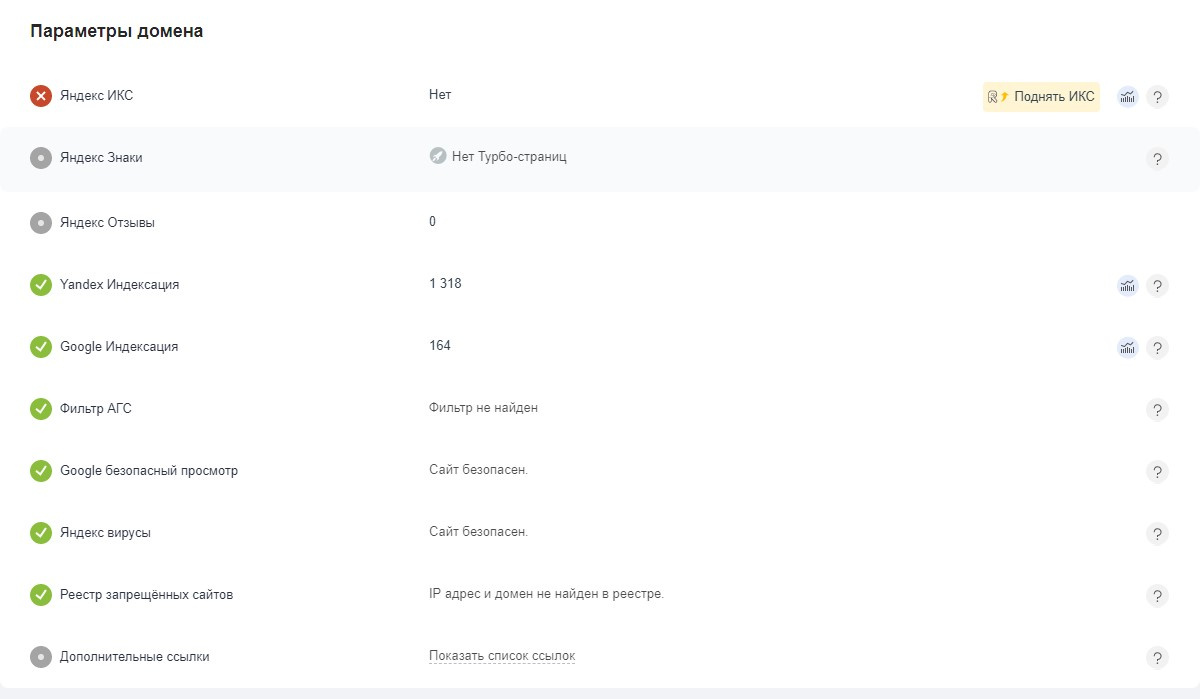Open help for the Яндекс ИКС row
Screen dimensions: 1200x699
point(1157,97)
